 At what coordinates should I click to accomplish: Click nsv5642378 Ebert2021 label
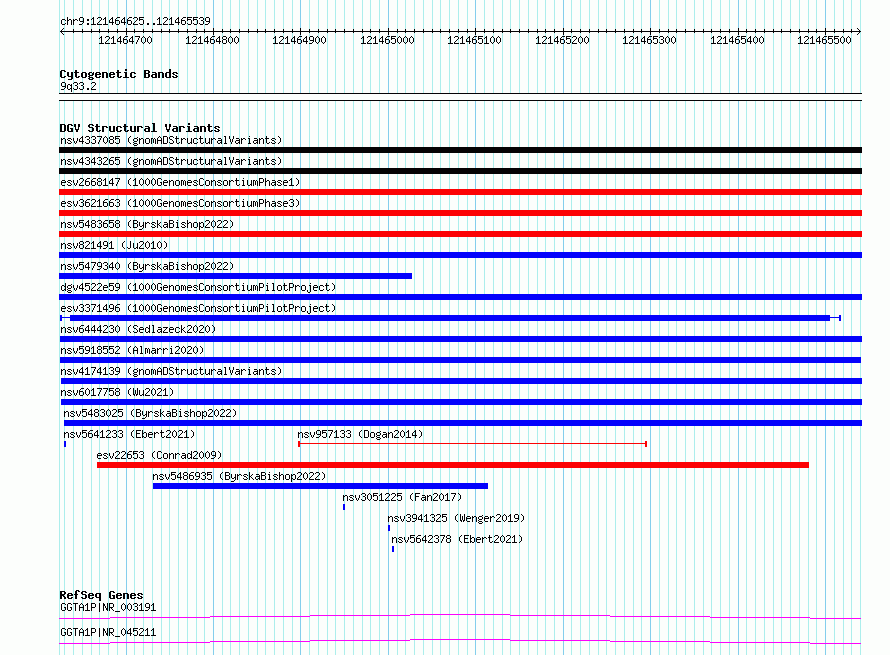(457, 539)
